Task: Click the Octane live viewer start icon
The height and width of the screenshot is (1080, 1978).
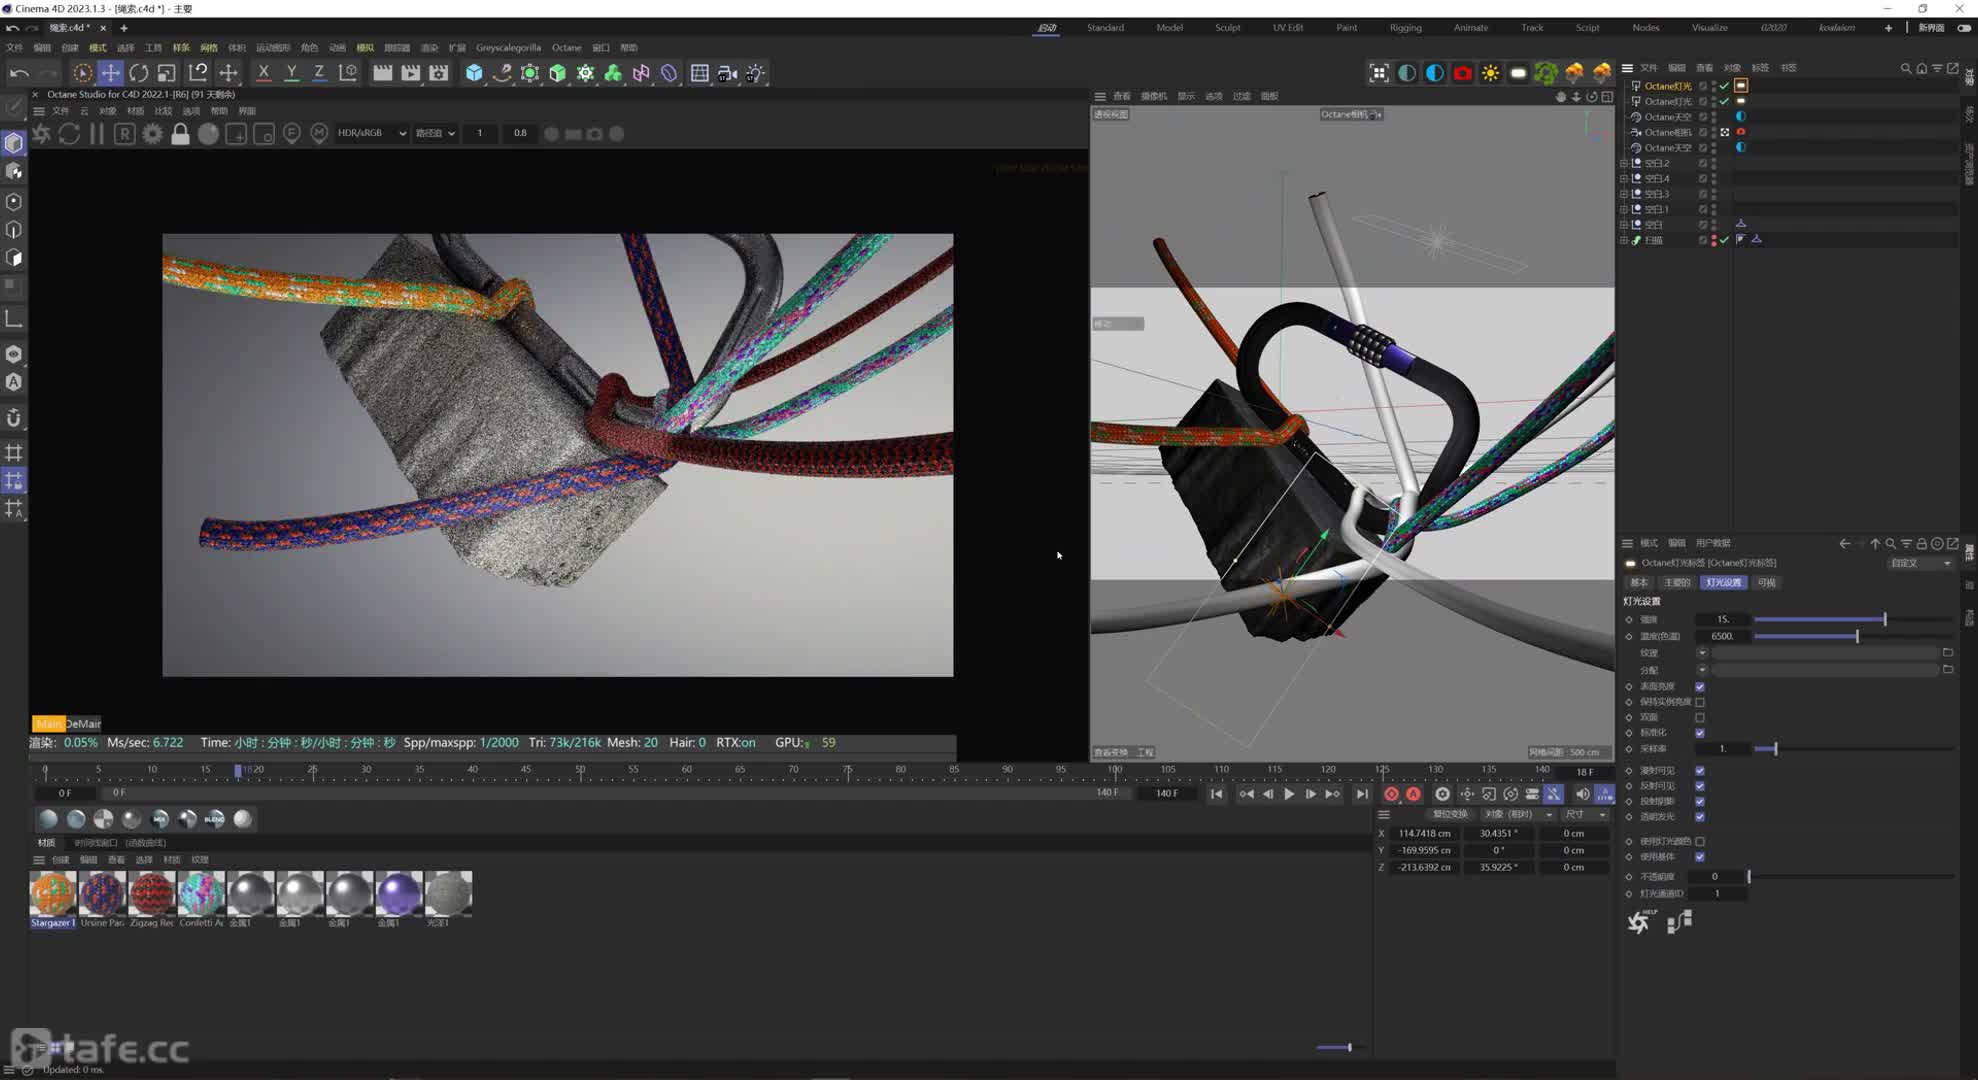Action: click(x=42, y=134)
